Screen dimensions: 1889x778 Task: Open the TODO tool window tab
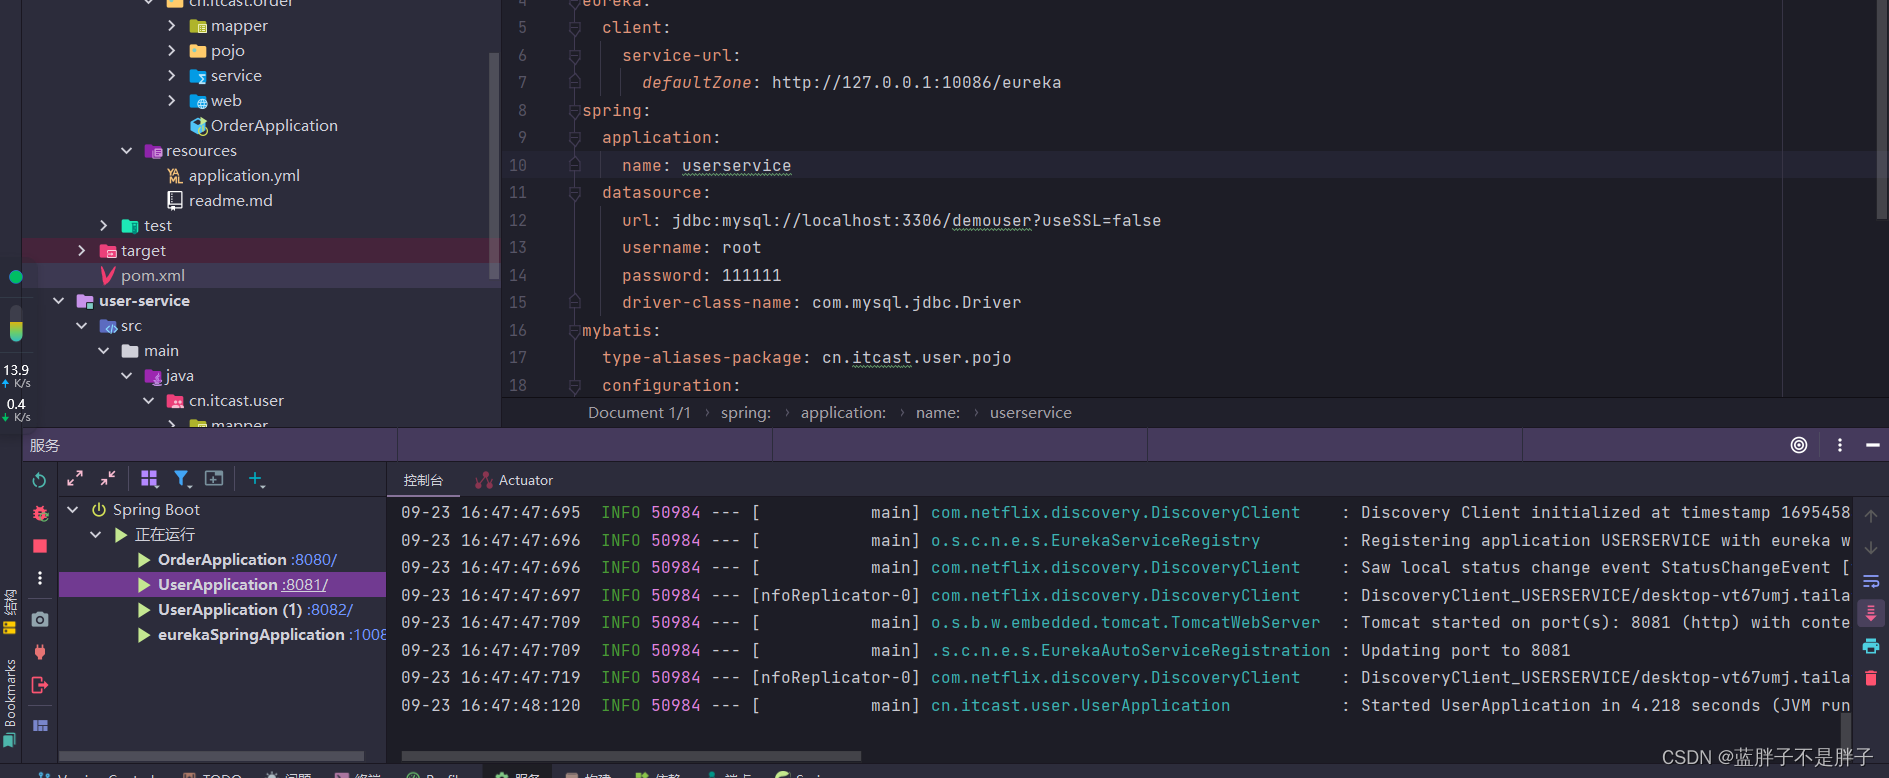[213, 774]
